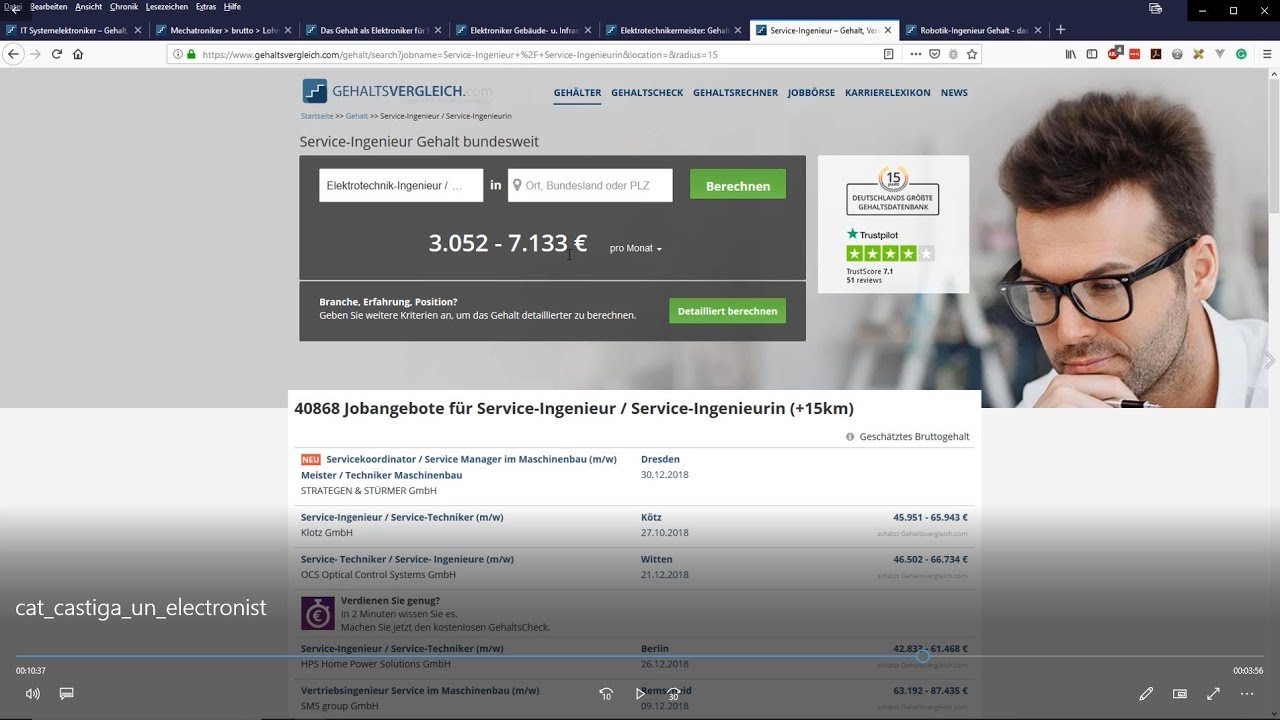
Task: Click the browser forward arrow
Action: [x=36, y=54]
